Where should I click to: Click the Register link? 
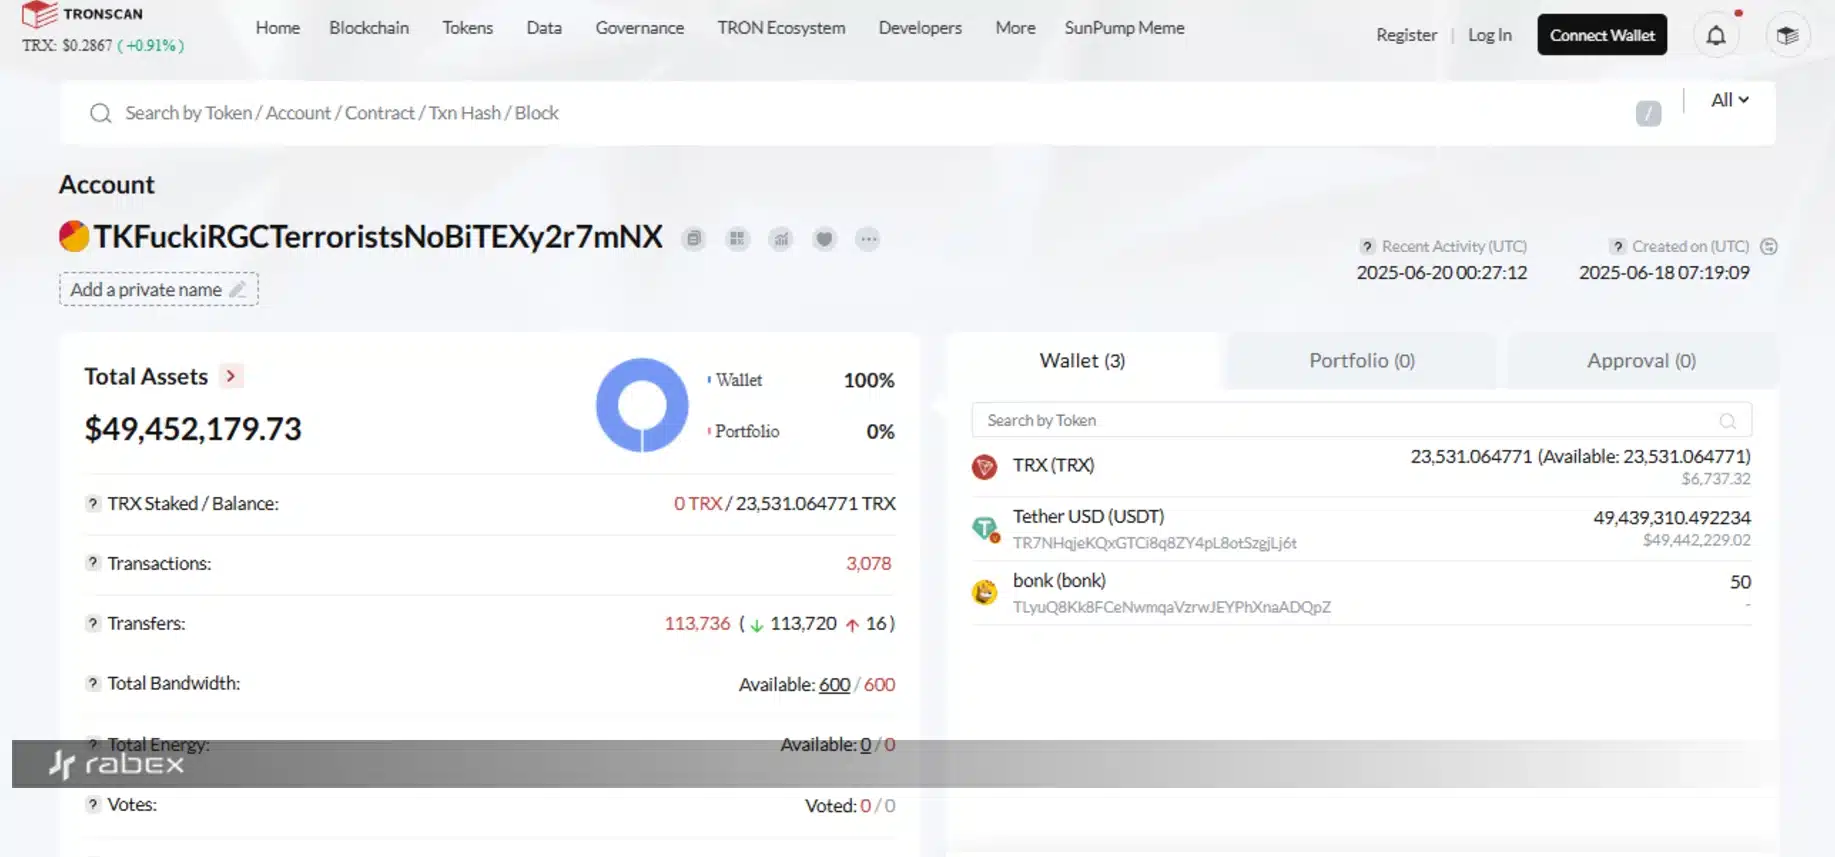(x=1406, y=35)
